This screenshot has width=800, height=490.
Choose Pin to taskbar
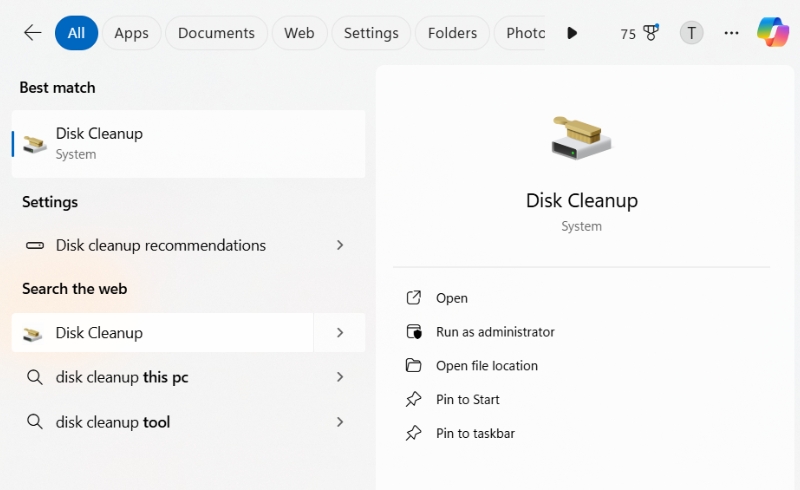pos(475,433)
